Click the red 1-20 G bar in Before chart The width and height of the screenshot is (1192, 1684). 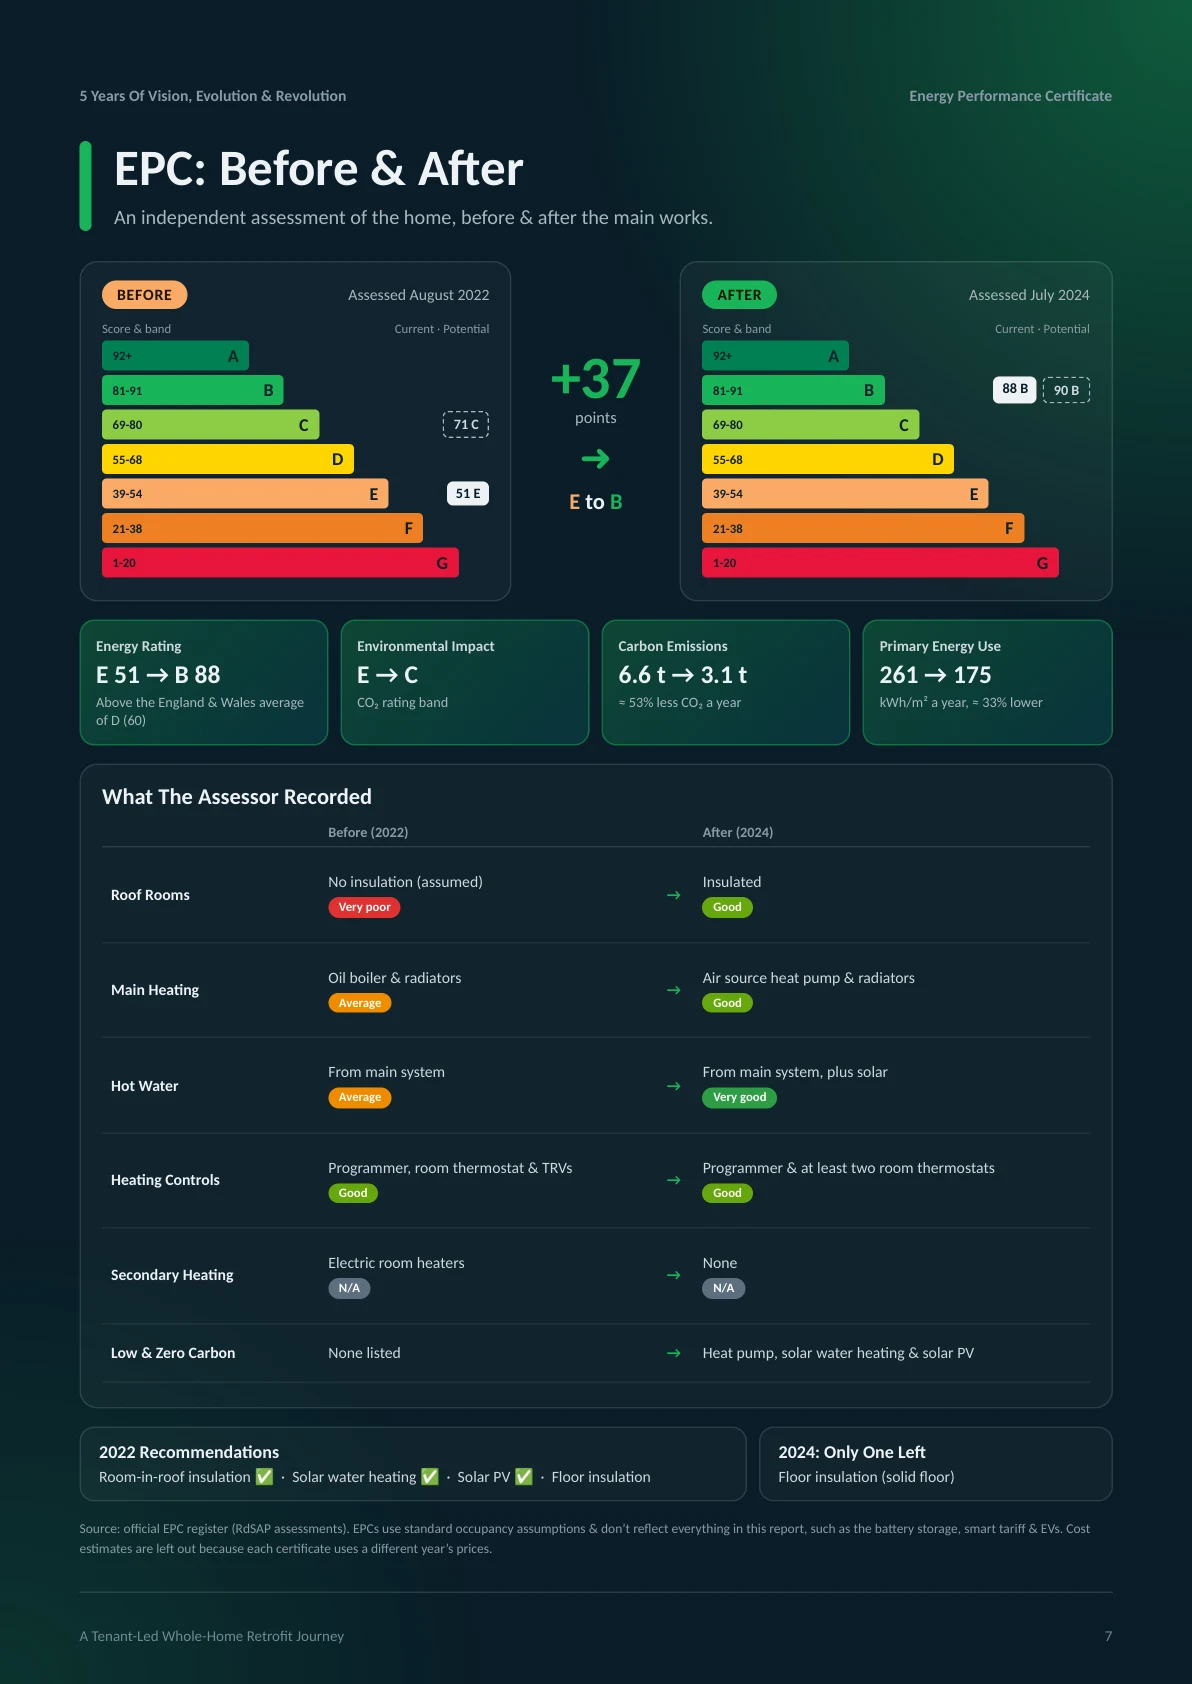pos(280,563)
